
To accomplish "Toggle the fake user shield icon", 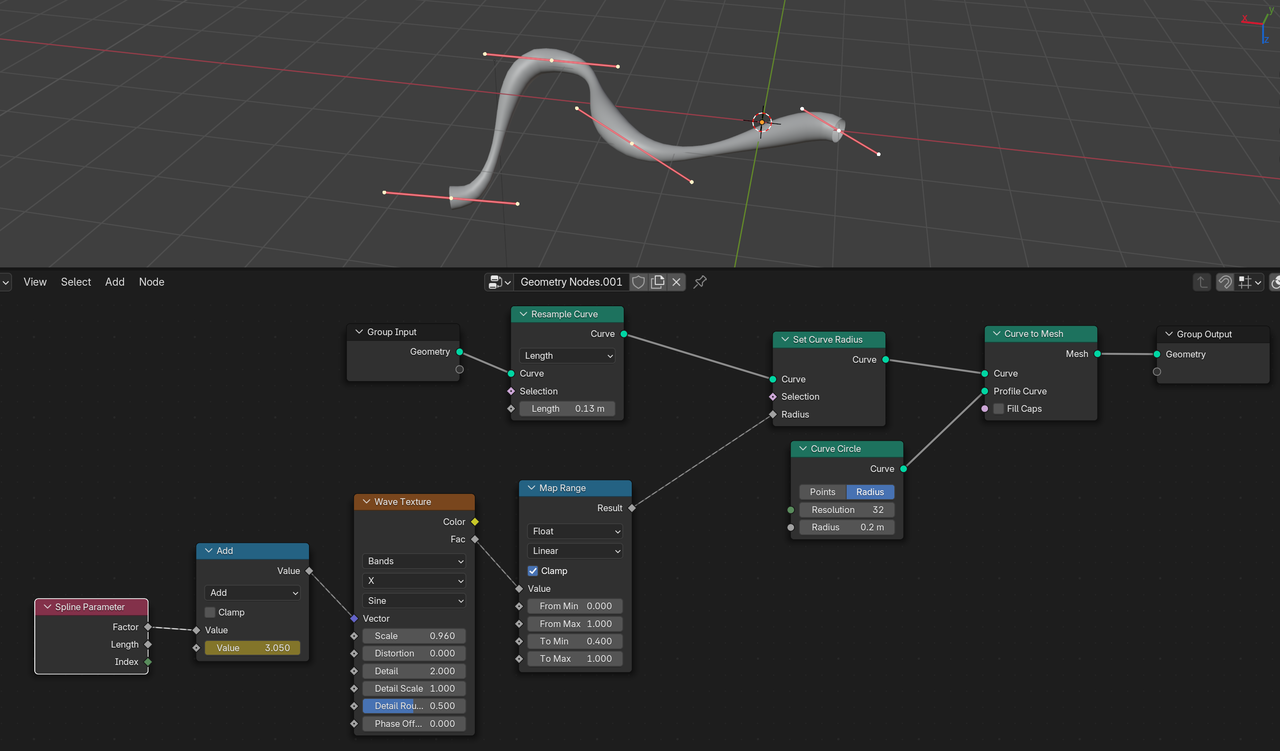I will click(638, 282).
